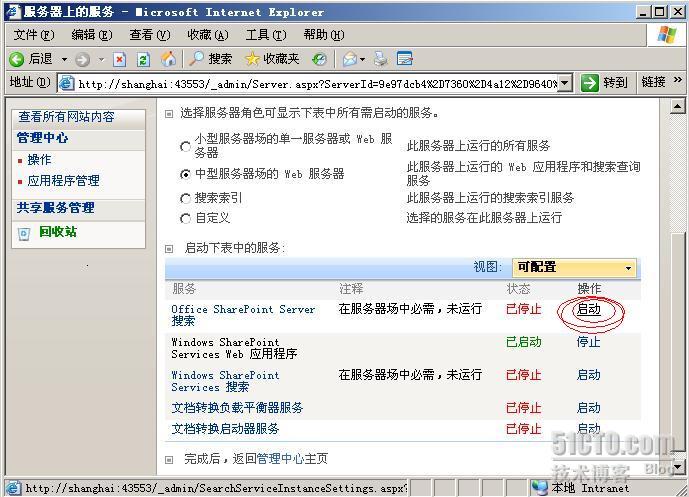Open 查看所有网站内容 link
Viewport: 689px width, 497px height.
[66, 117]
